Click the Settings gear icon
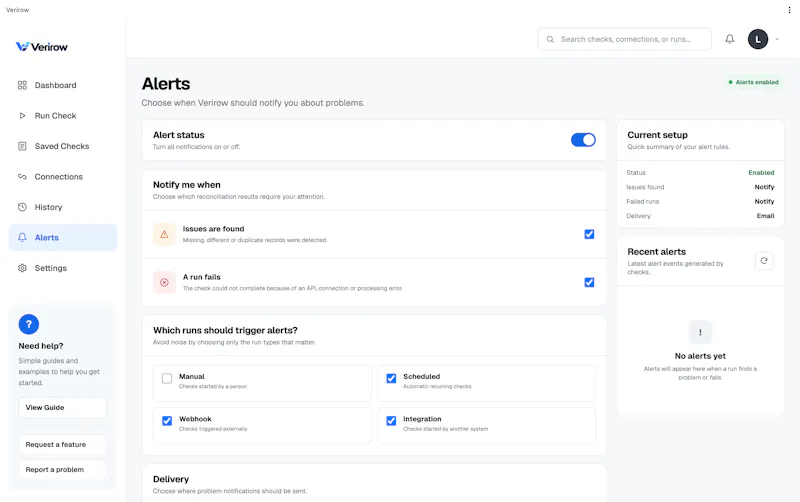Image resolution: width=800 pixels, height=502 pixels. point(22,268)
